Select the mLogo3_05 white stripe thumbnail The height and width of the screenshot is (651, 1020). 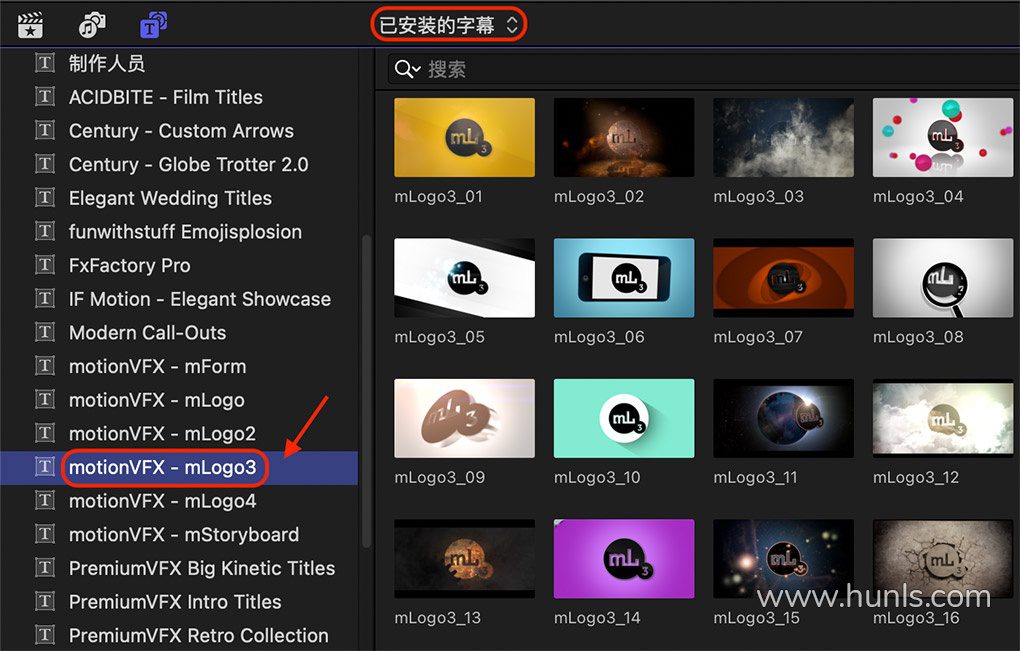(x=464, y=278)
